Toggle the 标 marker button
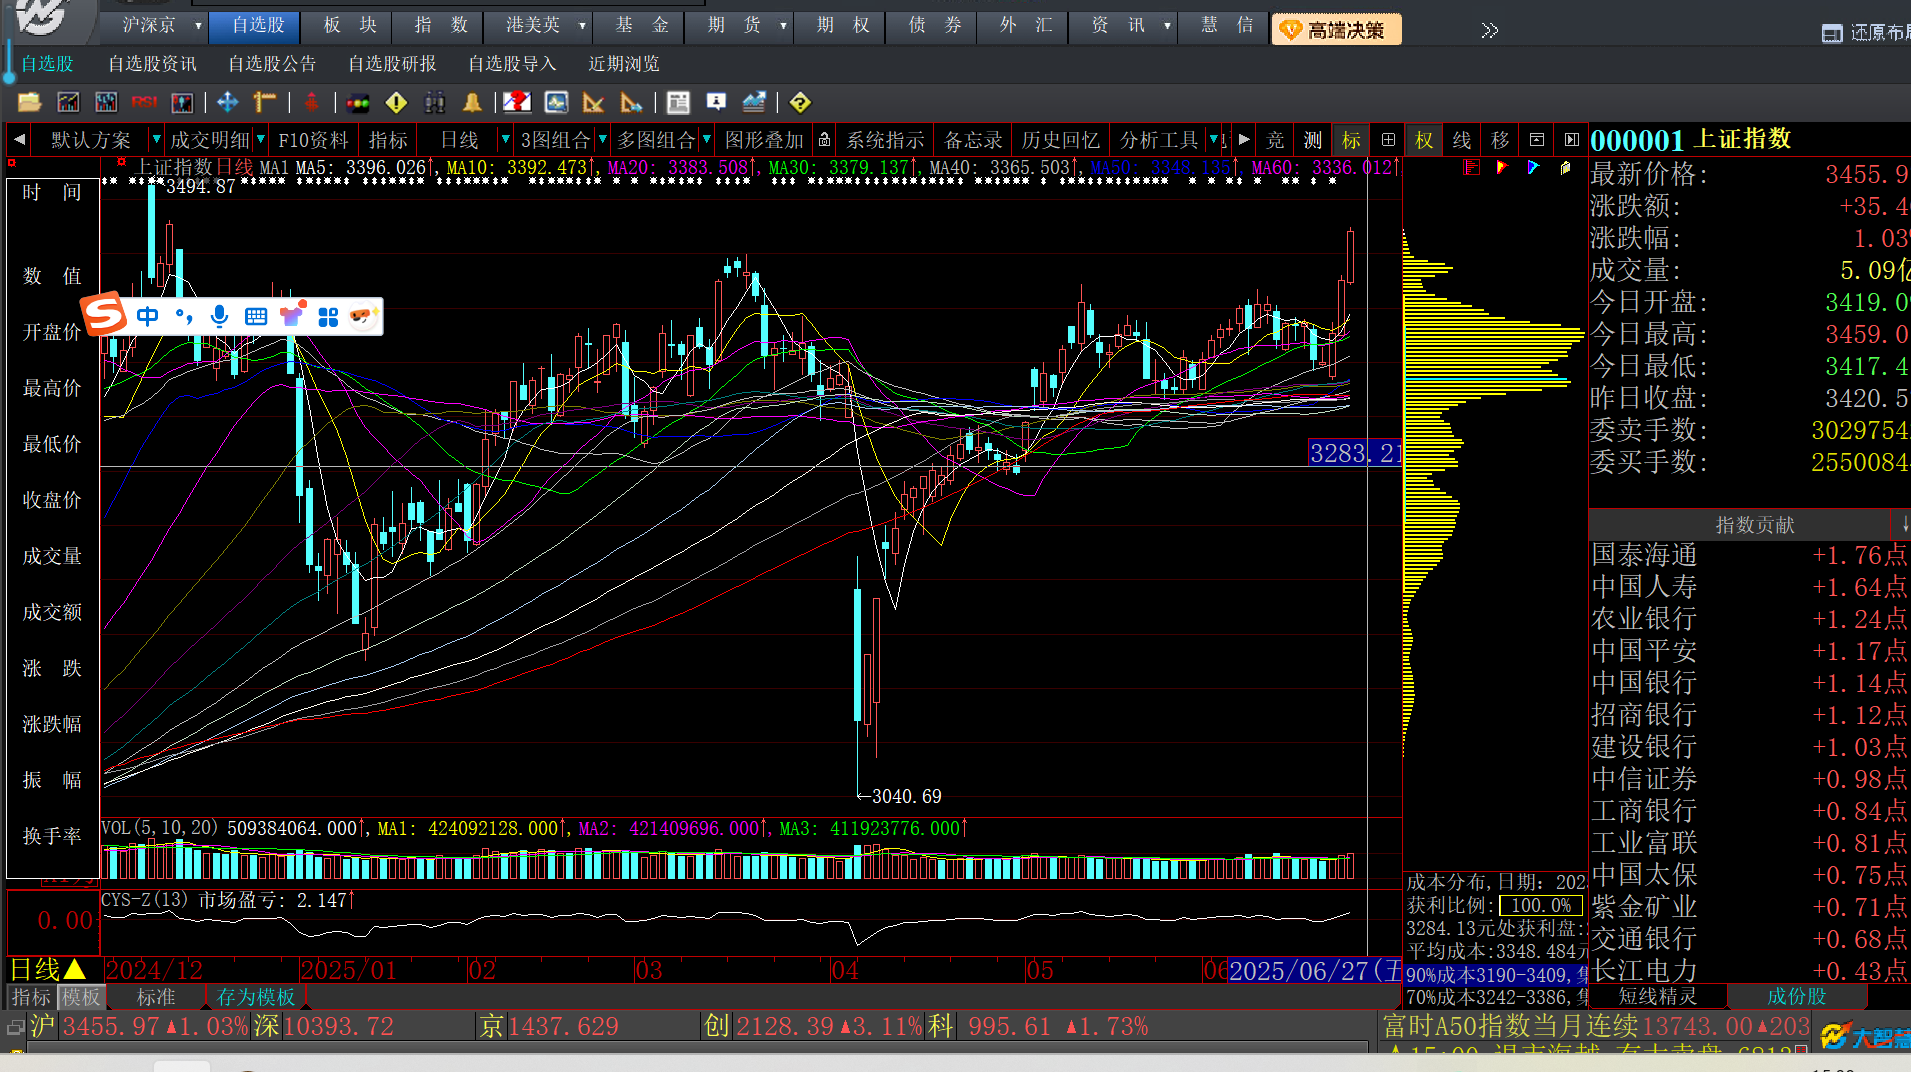The width and height of the screenshot is (1911, 1072). pyautogui.click(x=1351, y=140)
